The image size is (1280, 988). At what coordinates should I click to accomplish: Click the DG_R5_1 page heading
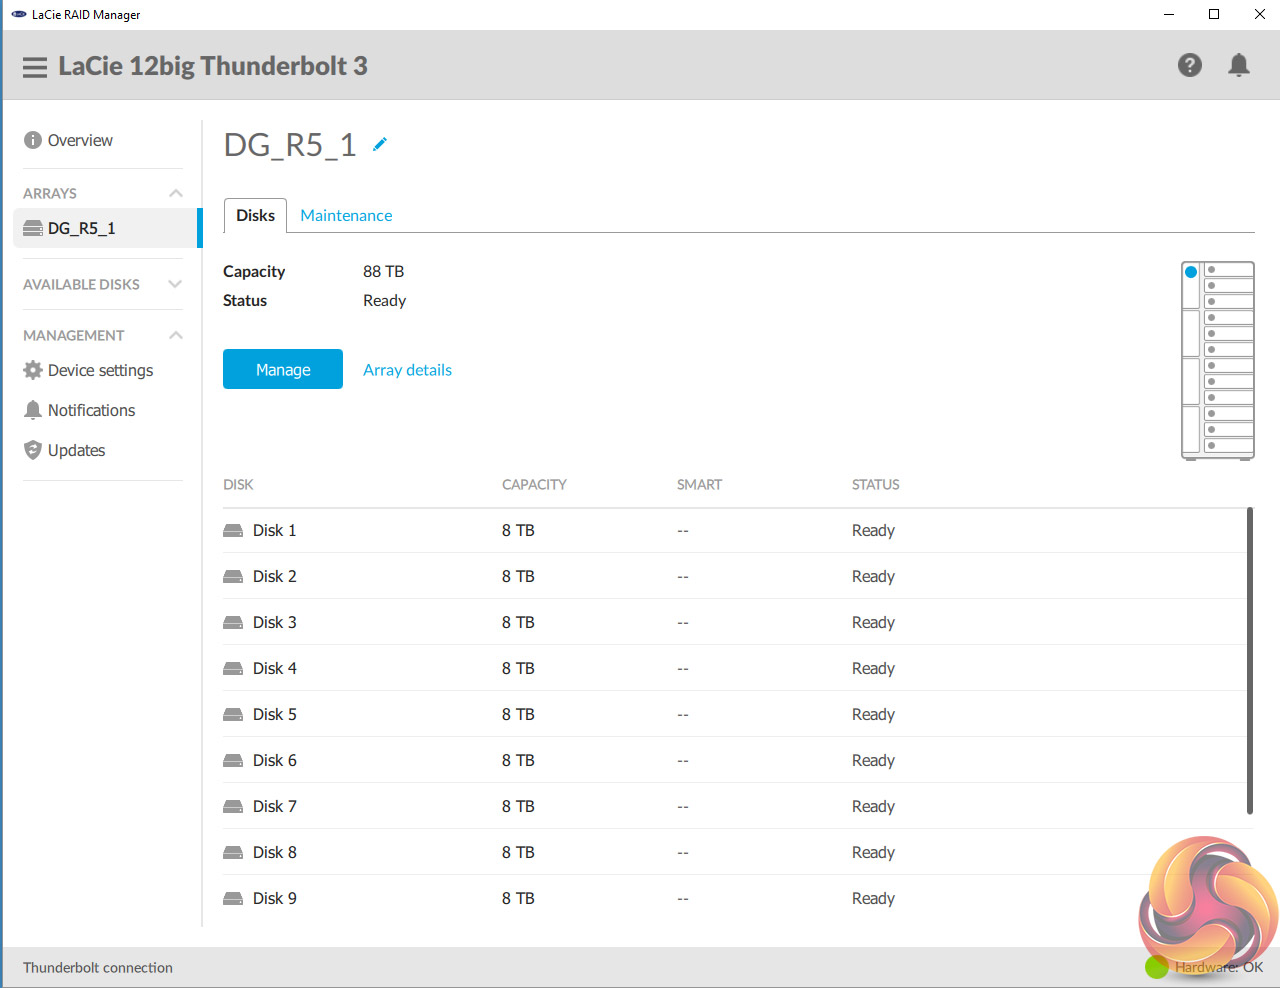290,145
